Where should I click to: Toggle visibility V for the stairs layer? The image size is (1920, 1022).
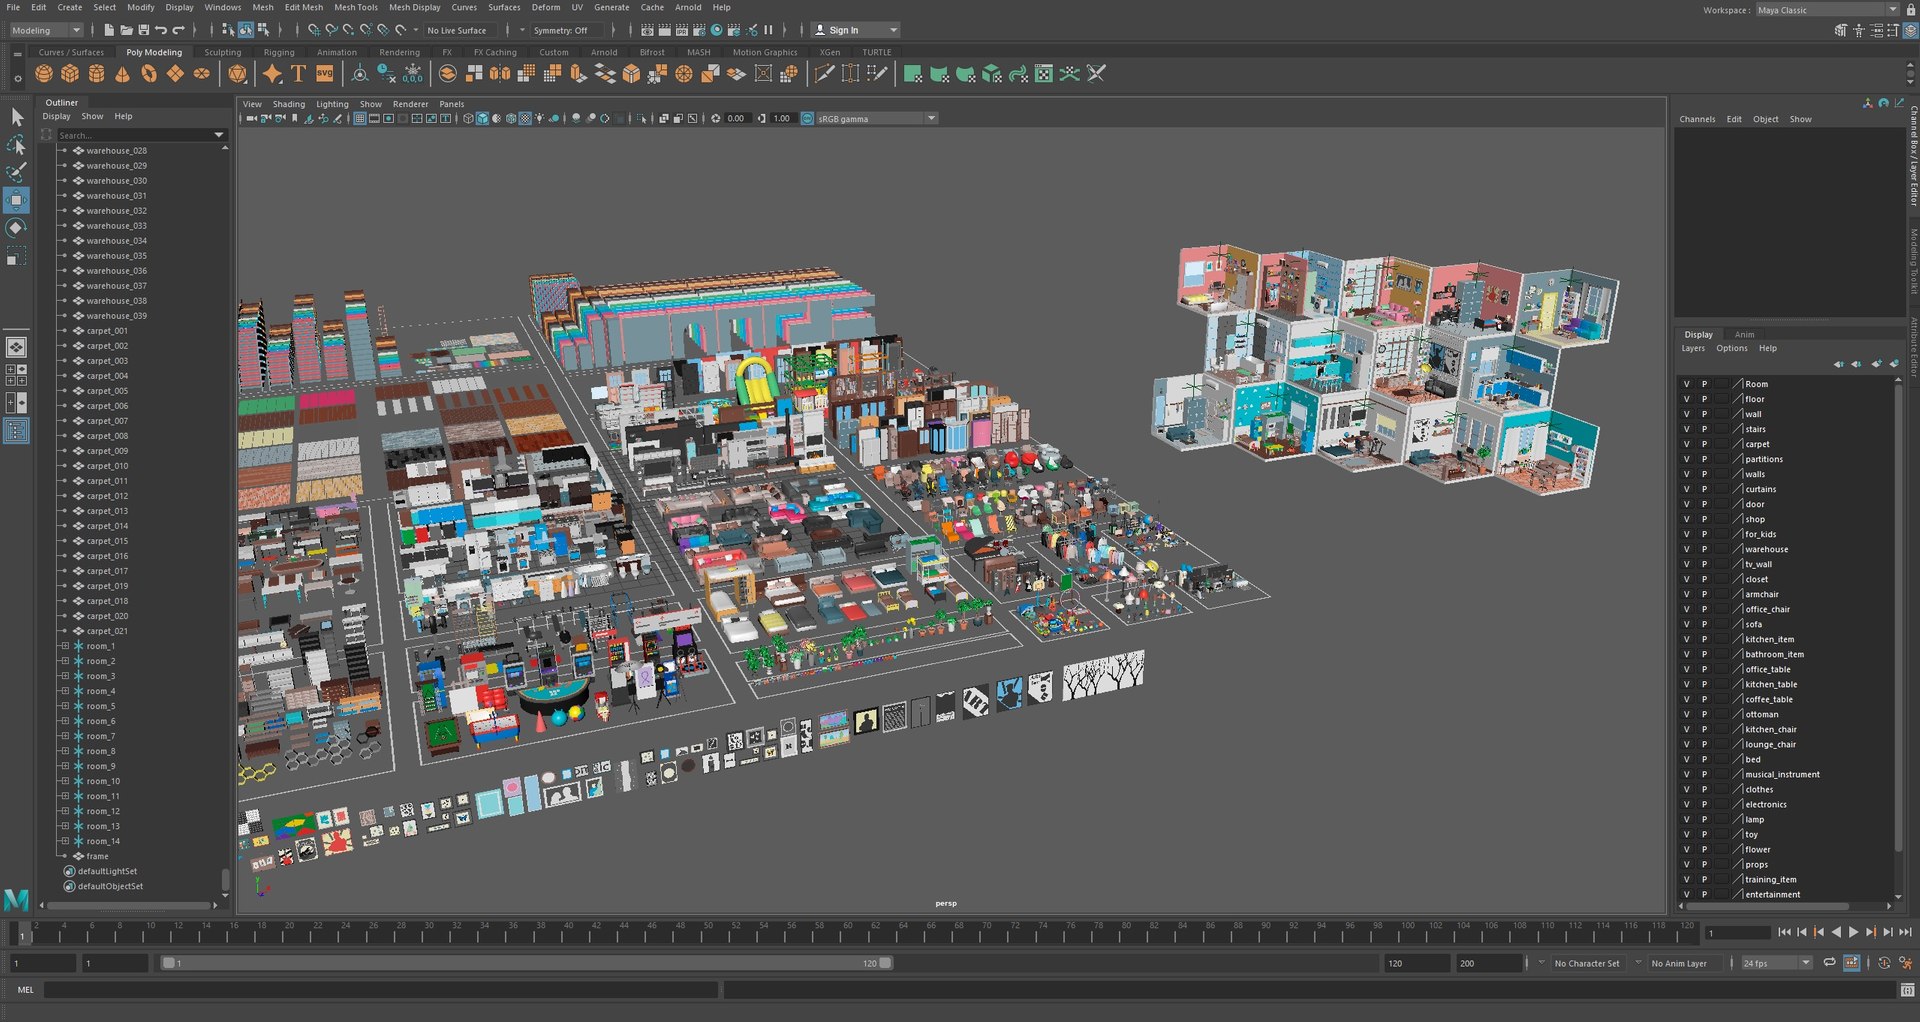click(1686, 429)
